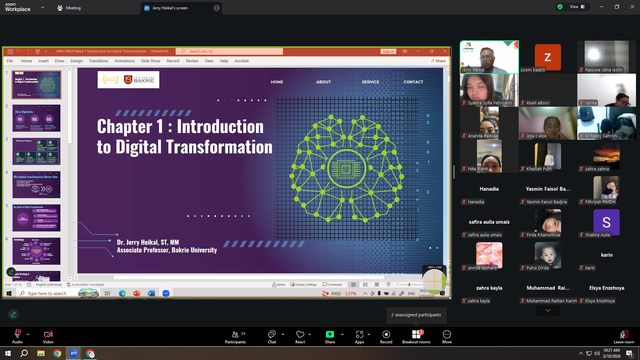Open the PowerPoint Animations ribbon tab
The image size is (640, 360).
pyautogui.click(x=124, y=61)
